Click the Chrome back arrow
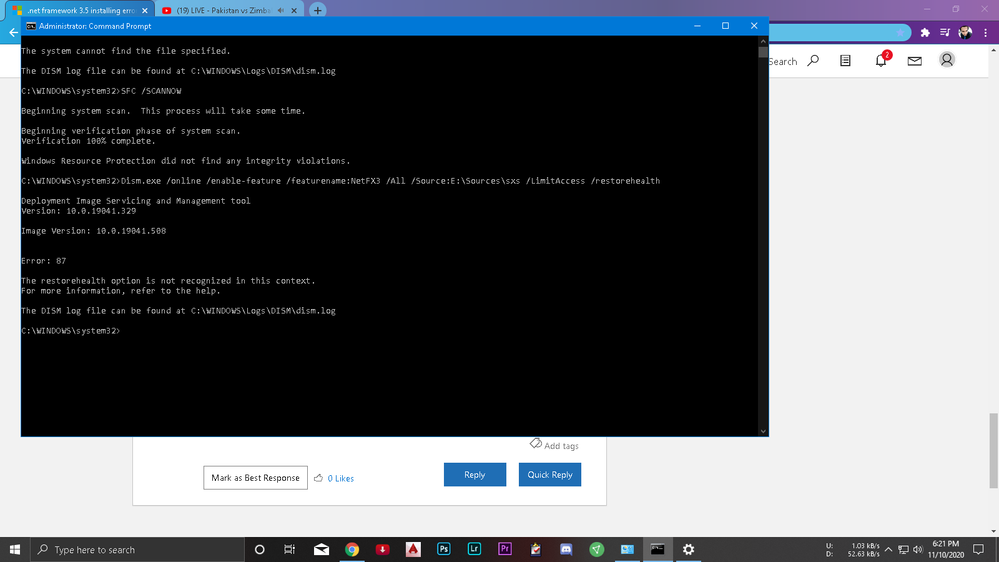 [x=13, y=32]
